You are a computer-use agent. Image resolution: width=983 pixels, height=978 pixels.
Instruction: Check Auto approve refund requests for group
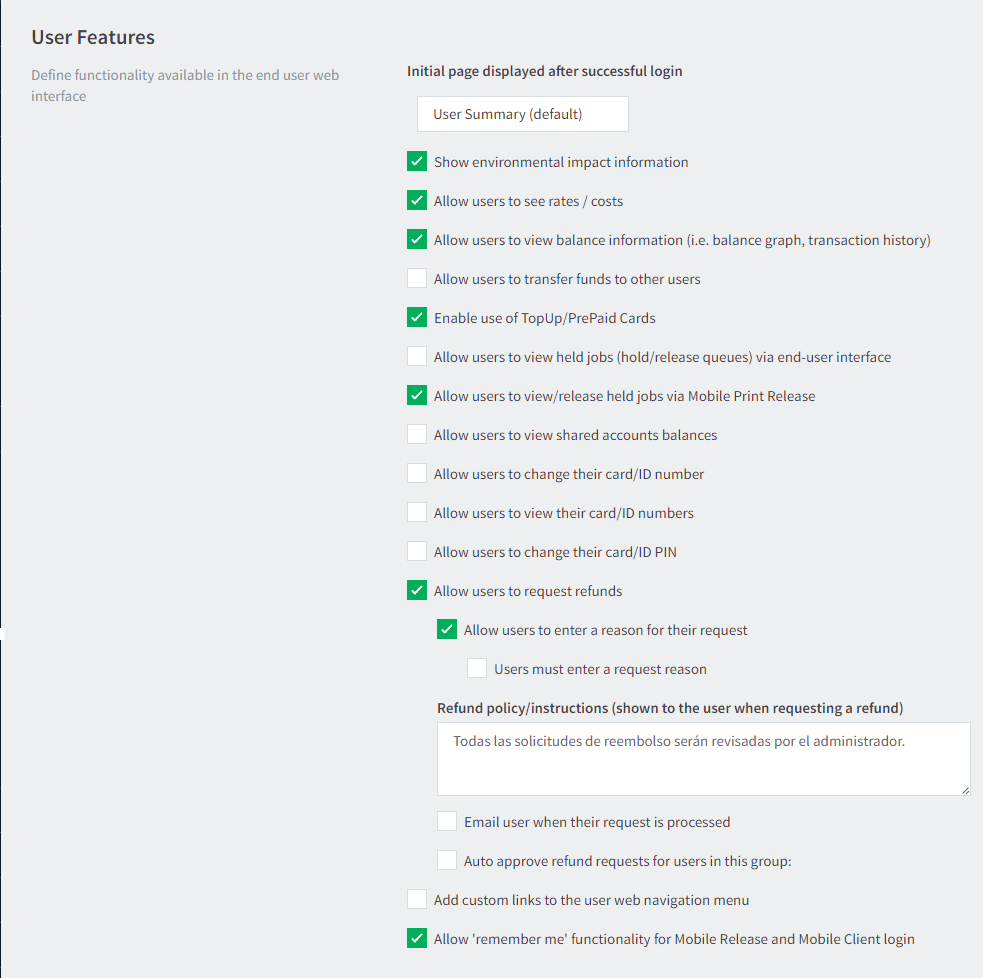pyautogui.click(x=447, y=860)
